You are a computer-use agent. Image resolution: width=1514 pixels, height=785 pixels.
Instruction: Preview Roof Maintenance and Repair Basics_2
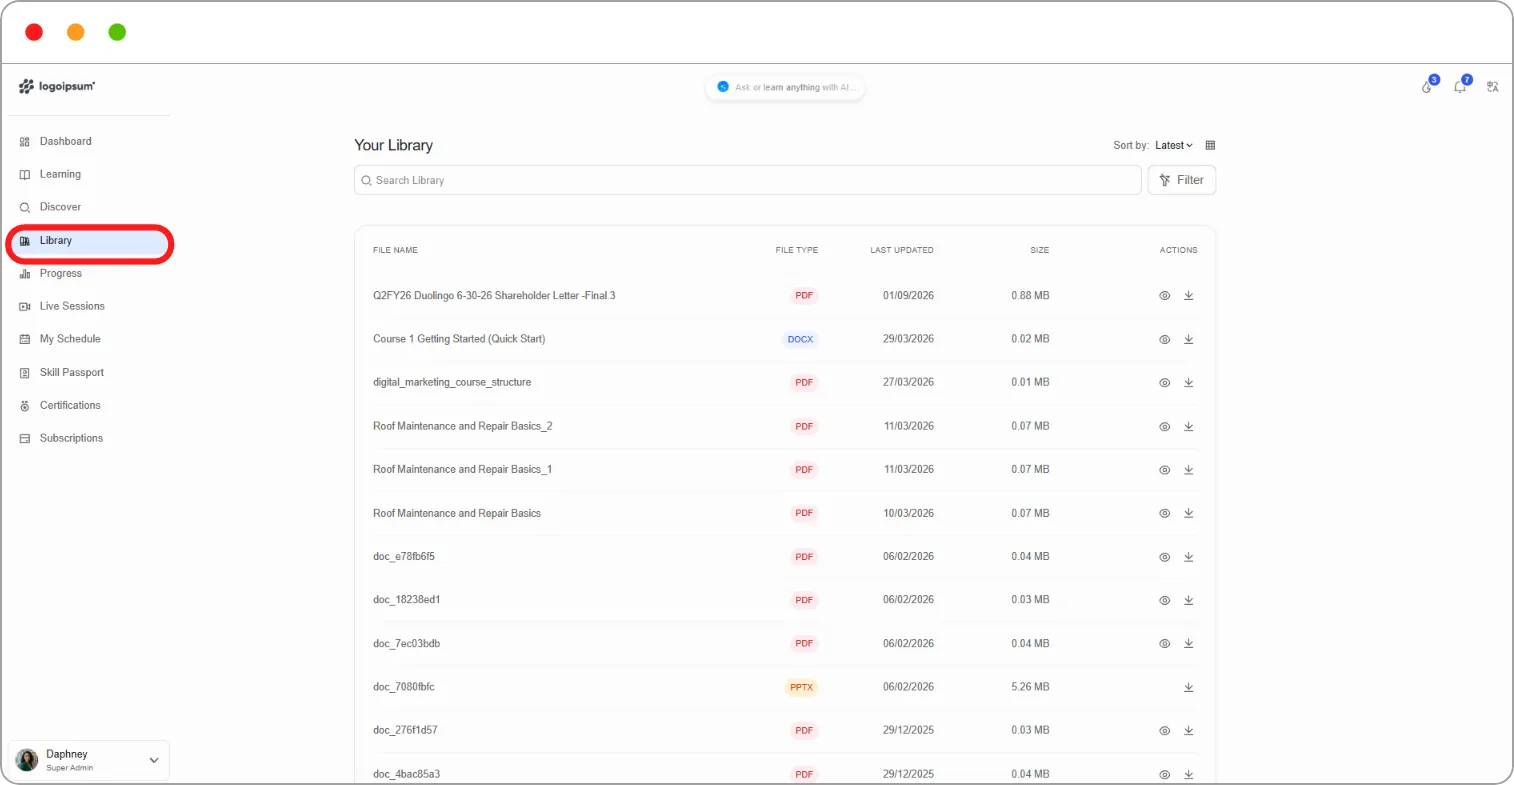point(1164,426)
